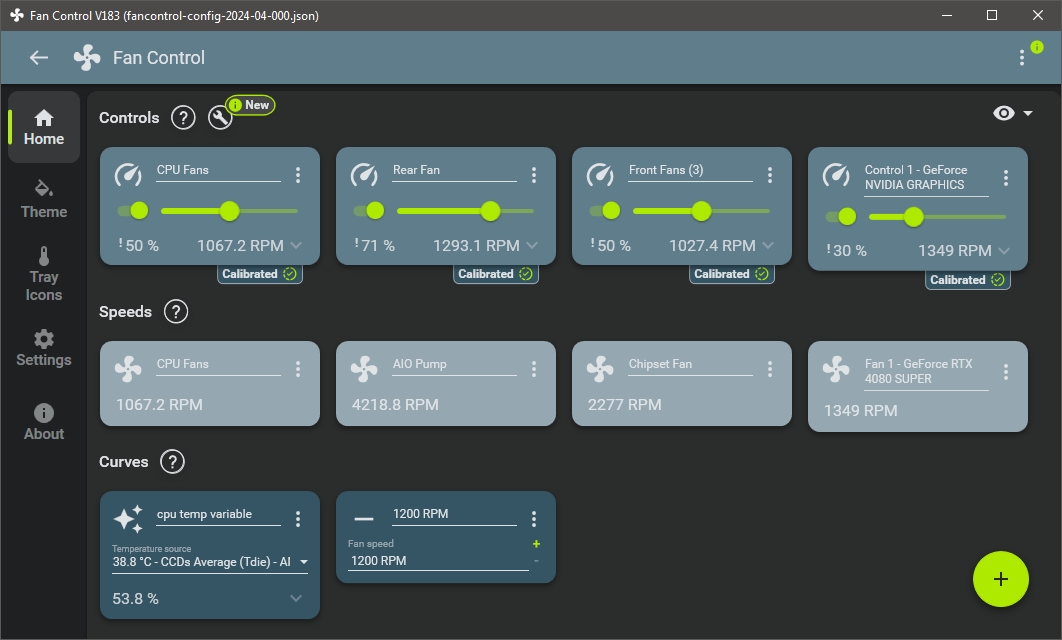The height and width of the screenshot is (640, 1062).
Task: Click the Controls help question mark icon
Action: (x=183, y=117)
